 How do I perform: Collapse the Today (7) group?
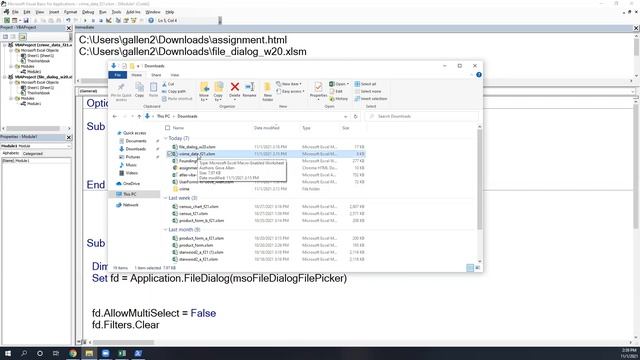[165, 138]
